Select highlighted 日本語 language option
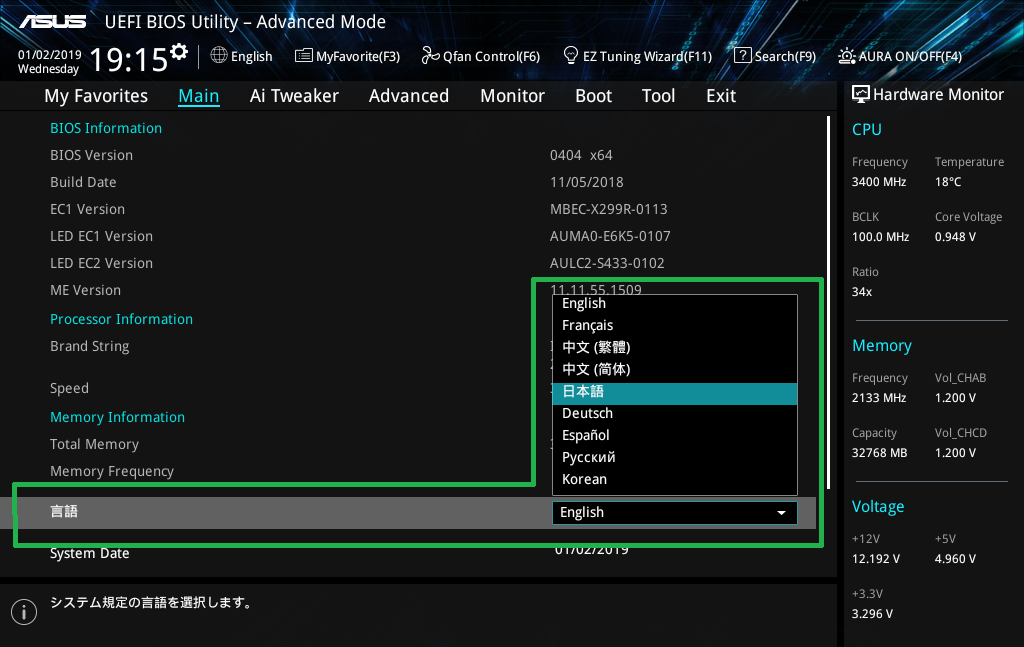 click(675, 392)
